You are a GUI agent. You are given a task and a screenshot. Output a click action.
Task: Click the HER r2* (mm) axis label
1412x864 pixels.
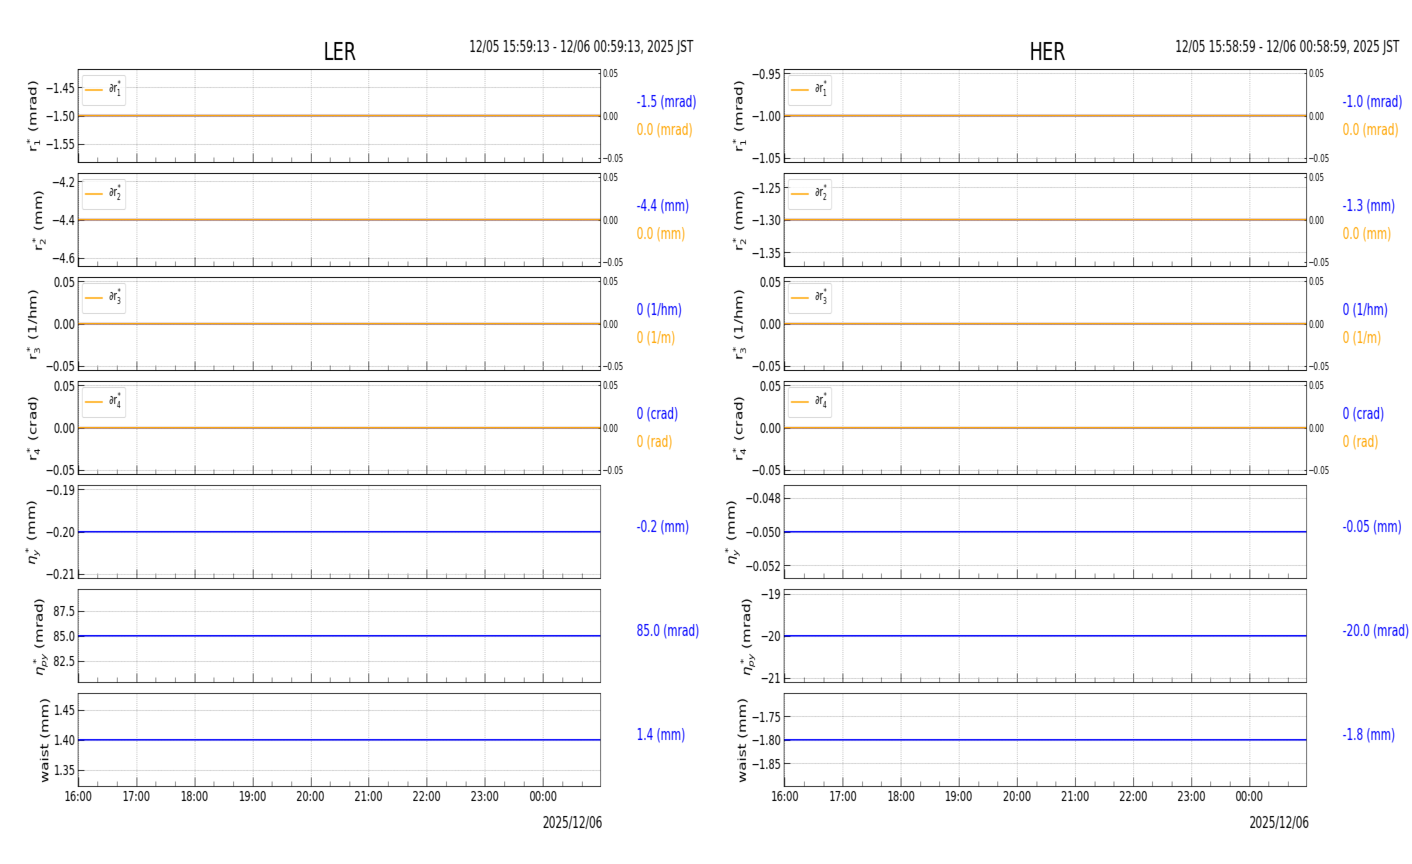[x=740, y=220]
